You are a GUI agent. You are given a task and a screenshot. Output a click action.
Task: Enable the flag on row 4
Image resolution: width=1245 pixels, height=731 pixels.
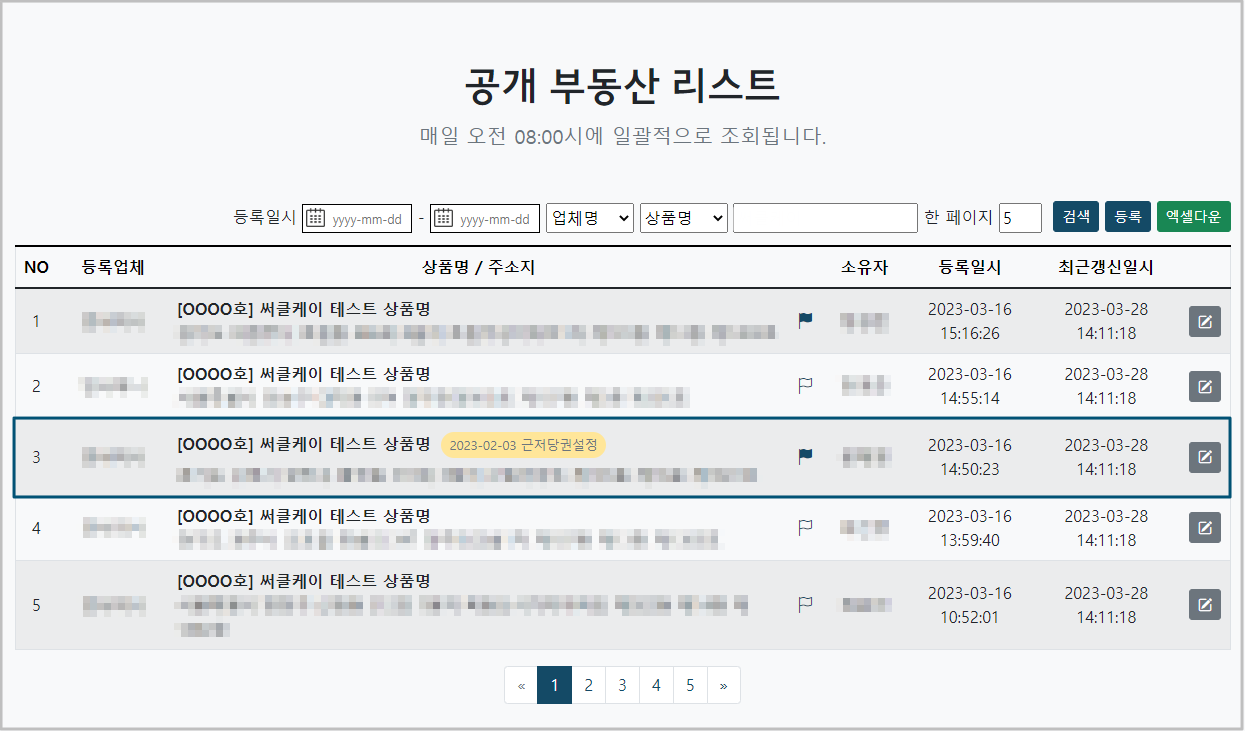coord(805,527)
